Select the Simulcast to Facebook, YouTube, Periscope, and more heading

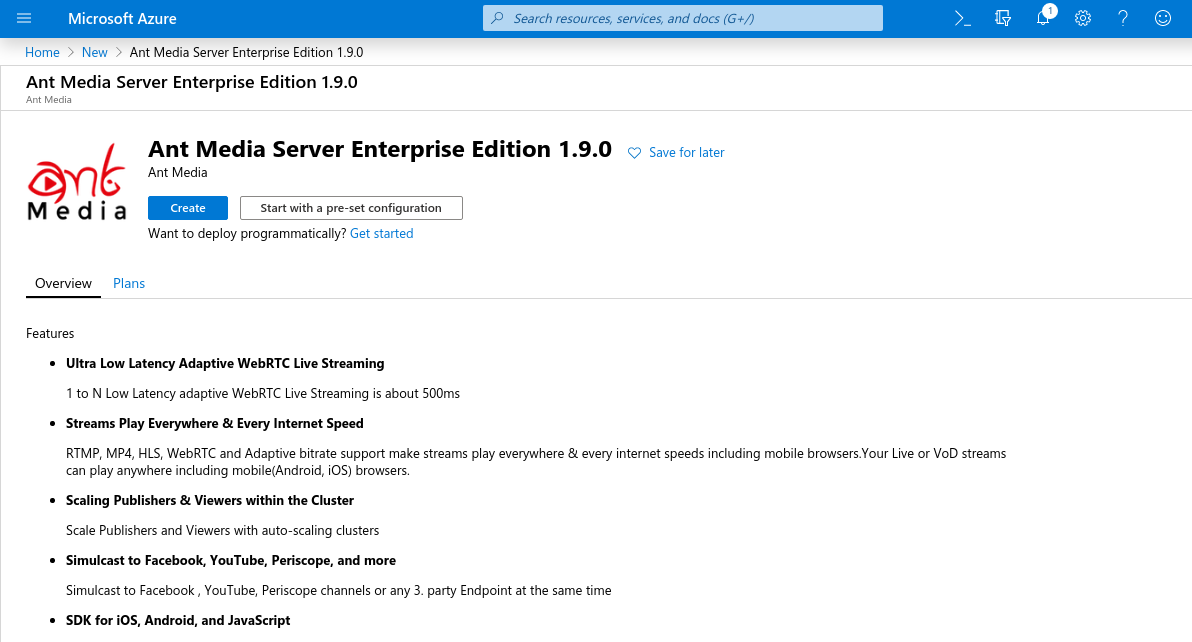231,561
